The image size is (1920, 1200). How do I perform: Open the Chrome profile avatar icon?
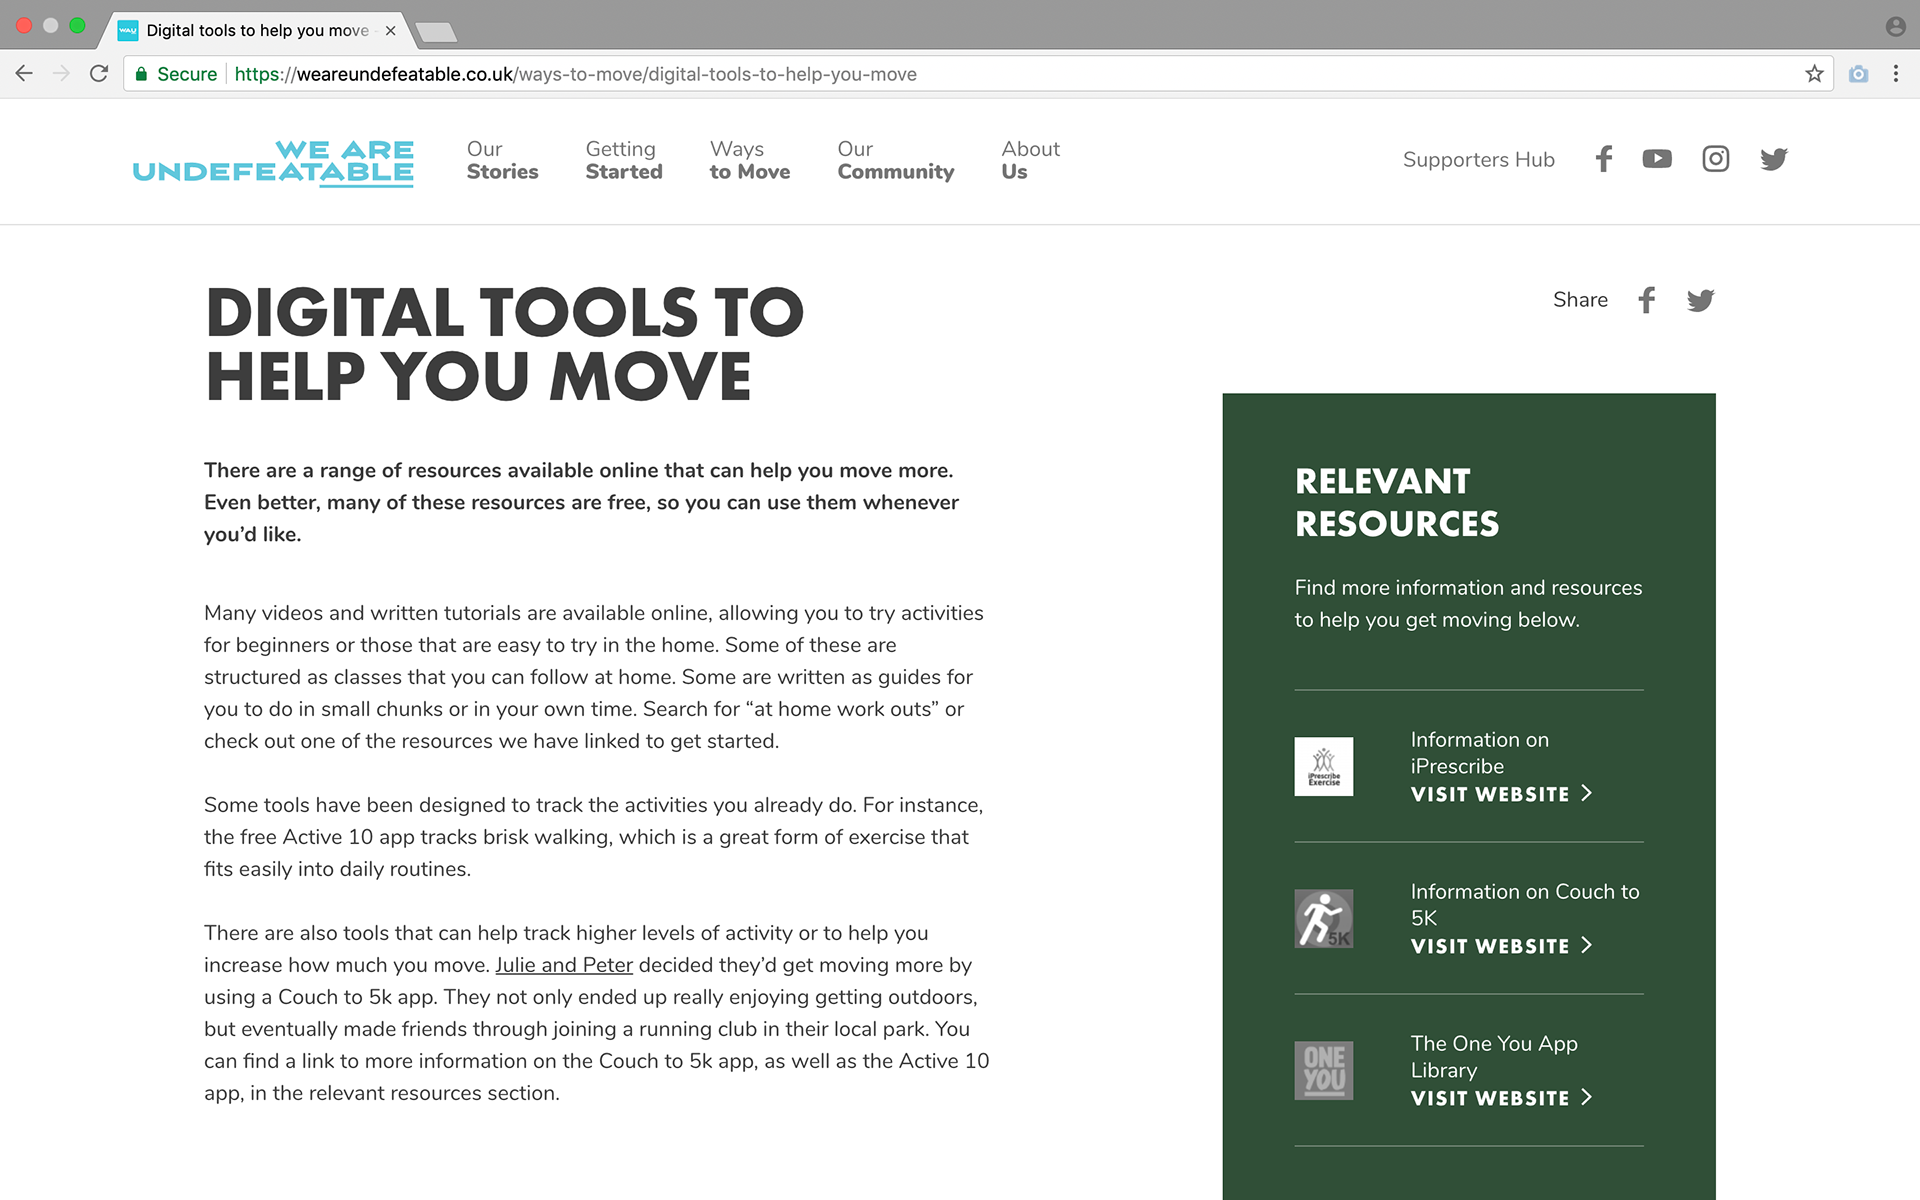click(x=1896, y=27)
